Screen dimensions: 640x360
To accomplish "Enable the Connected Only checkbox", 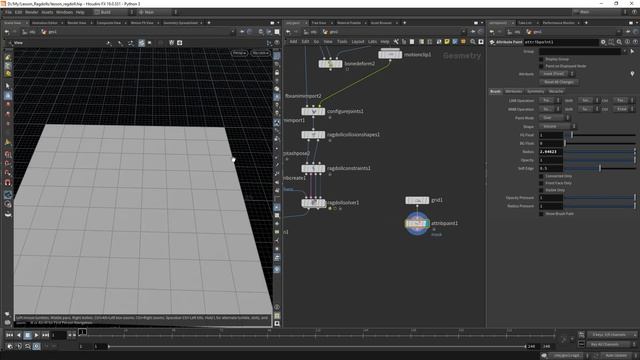I will tap(542, 176).
